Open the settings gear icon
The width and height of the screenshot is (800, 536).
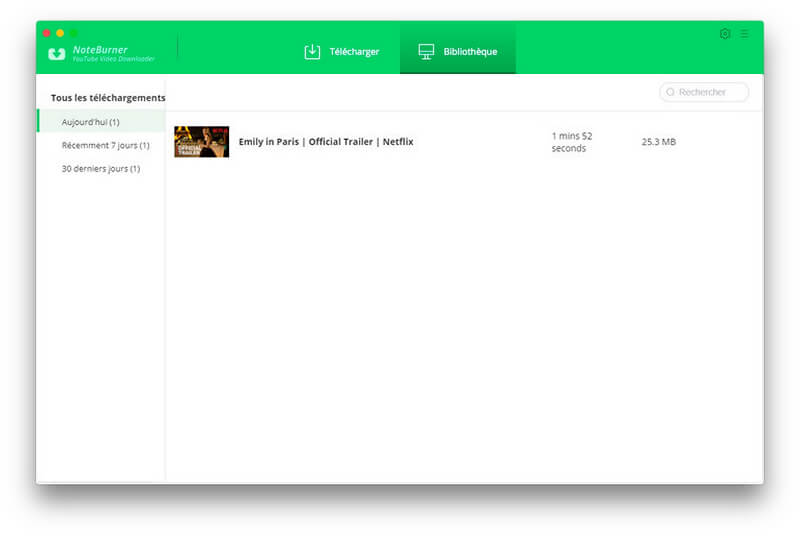tap(724, 34)
